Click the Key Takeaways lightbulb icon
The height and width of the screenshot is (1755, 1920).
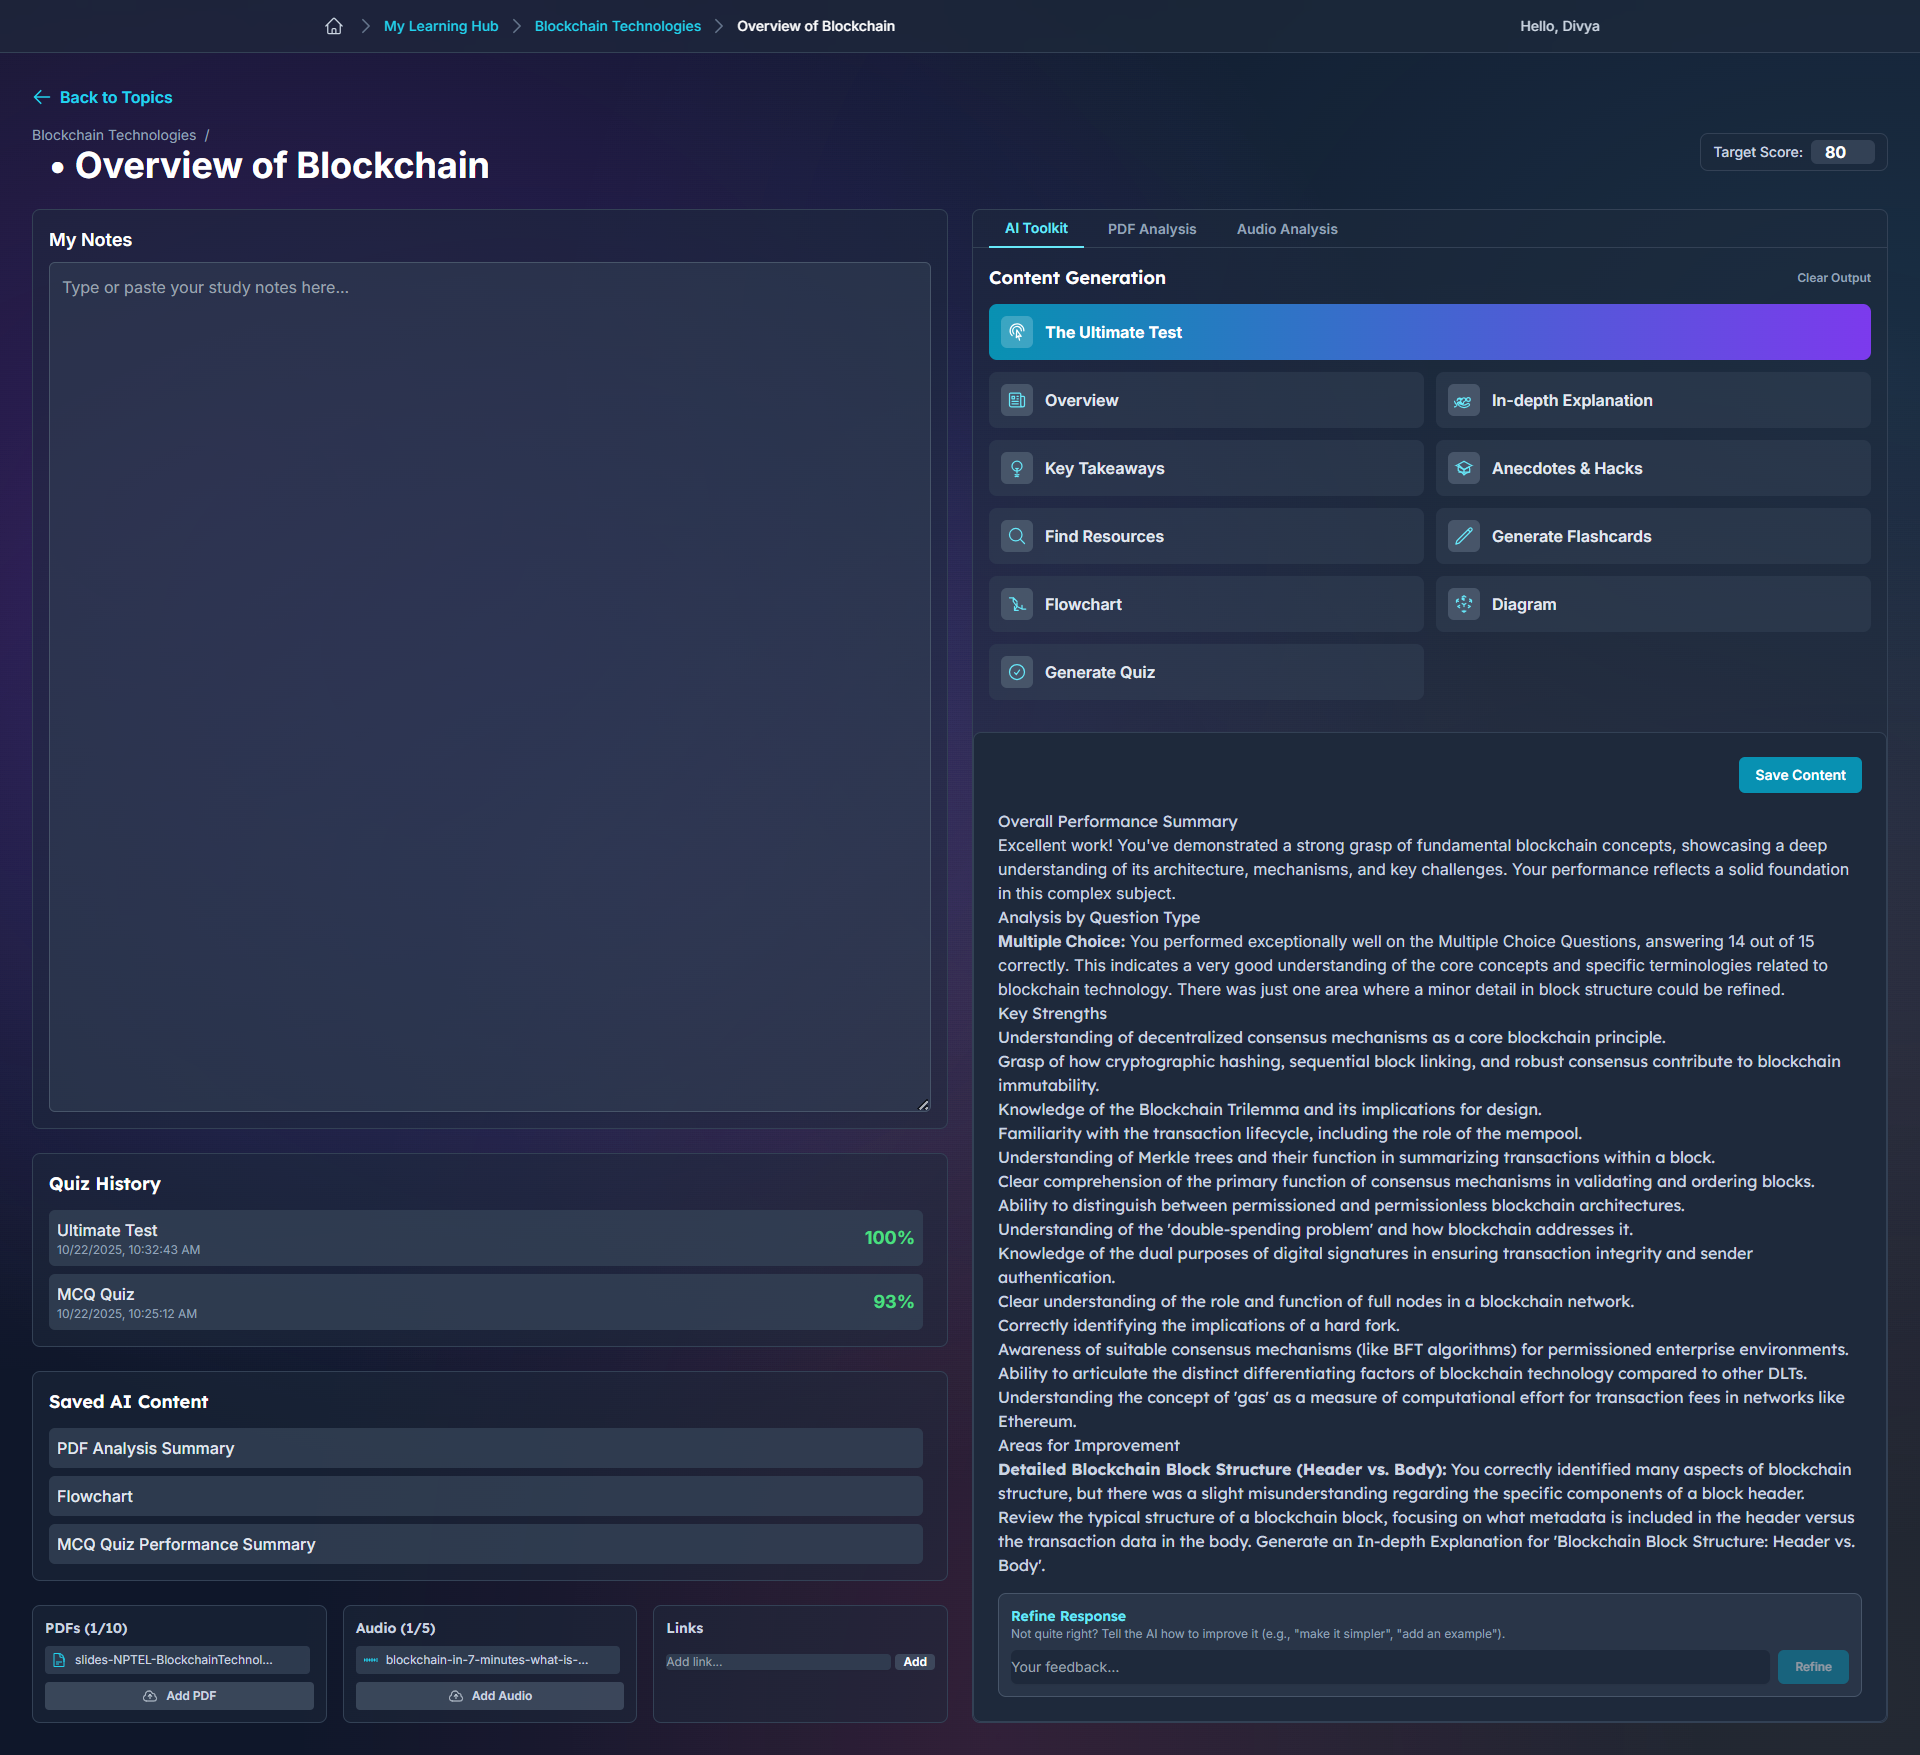click(1017, 468)
